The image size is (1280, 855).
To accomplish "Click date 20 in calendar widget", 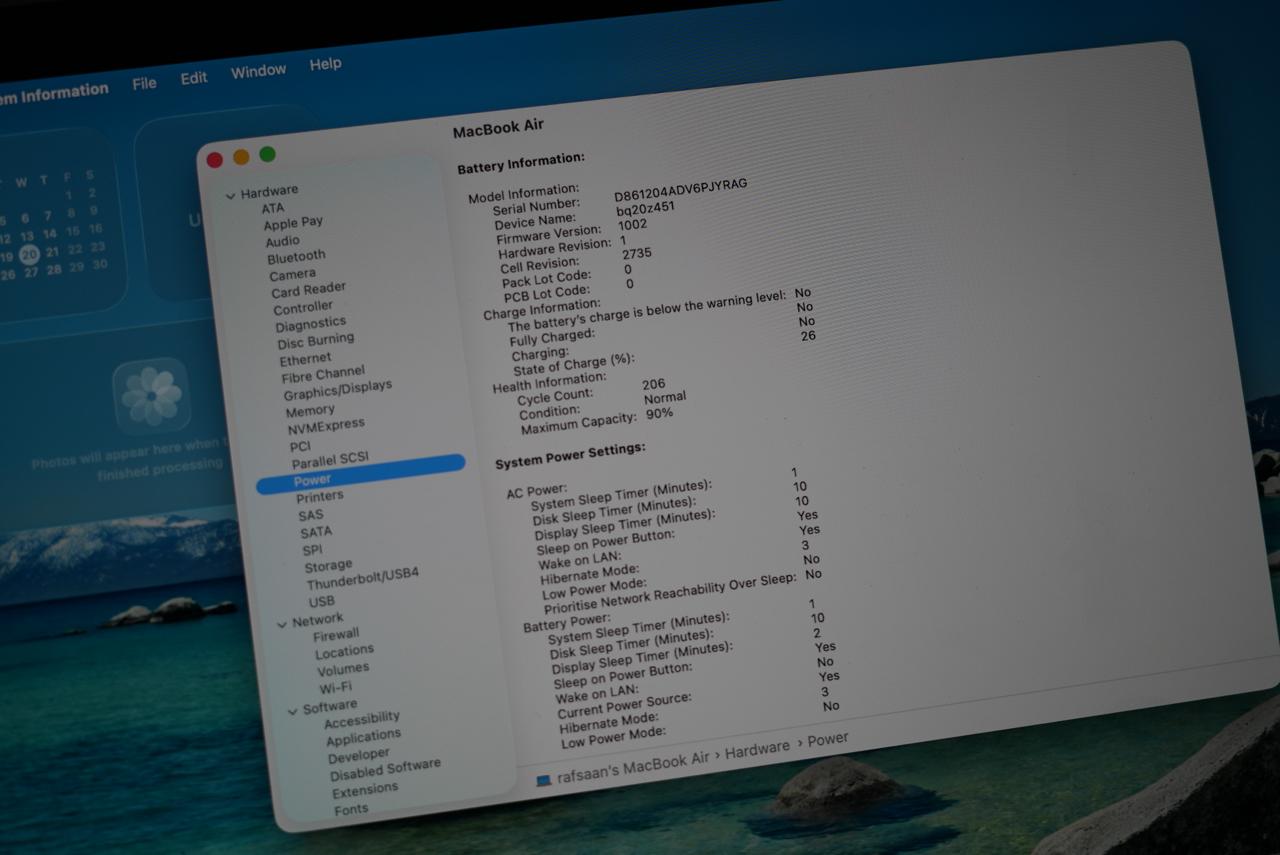I will click(x=29, y=254).
